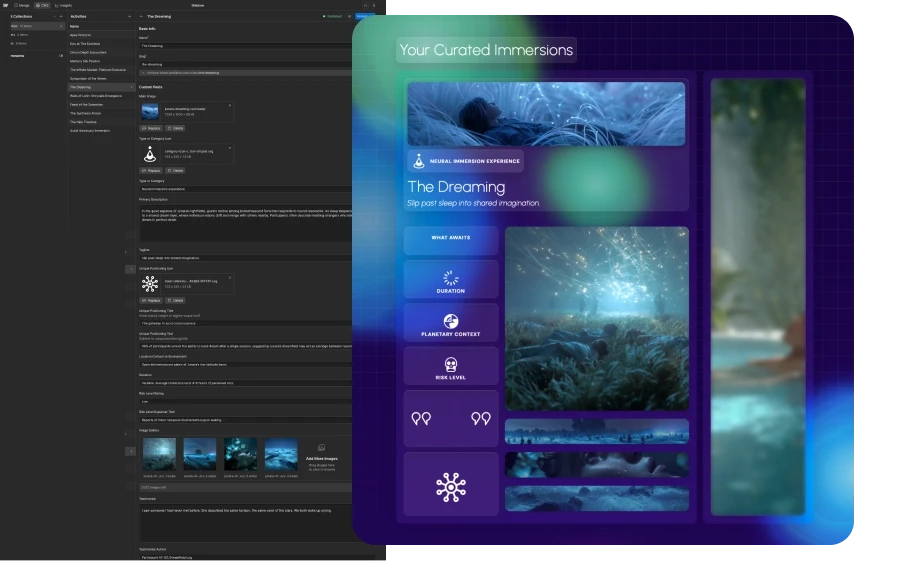Viewport: 912px width, 561px height.
Task: Click the minus icon in Collections header
Action: [55, 16]
